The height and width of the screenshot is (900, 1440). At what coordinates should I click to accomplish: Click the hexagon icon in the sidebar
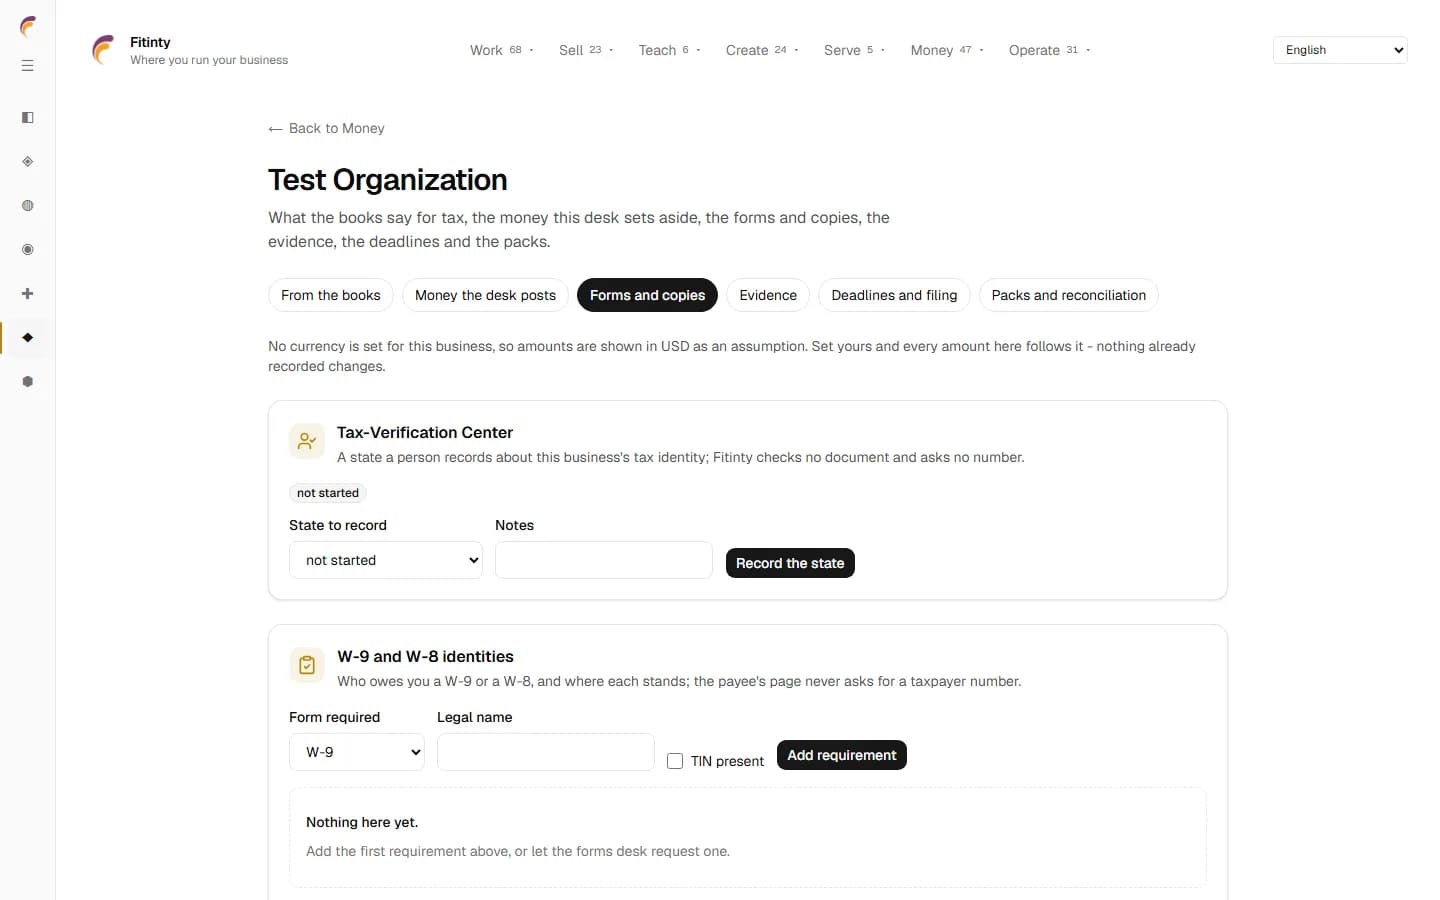[x=28, y=382]
